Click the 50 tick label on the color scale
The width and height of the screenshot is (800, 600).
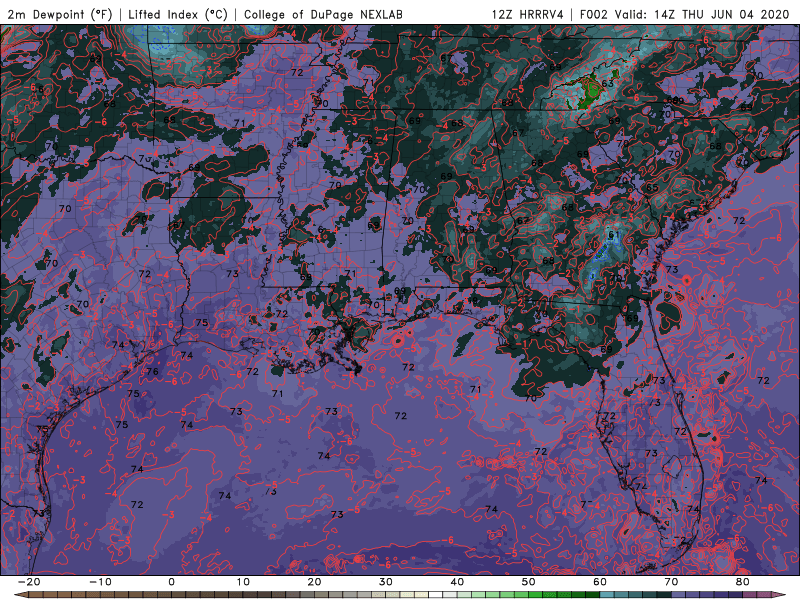[529, 582]
